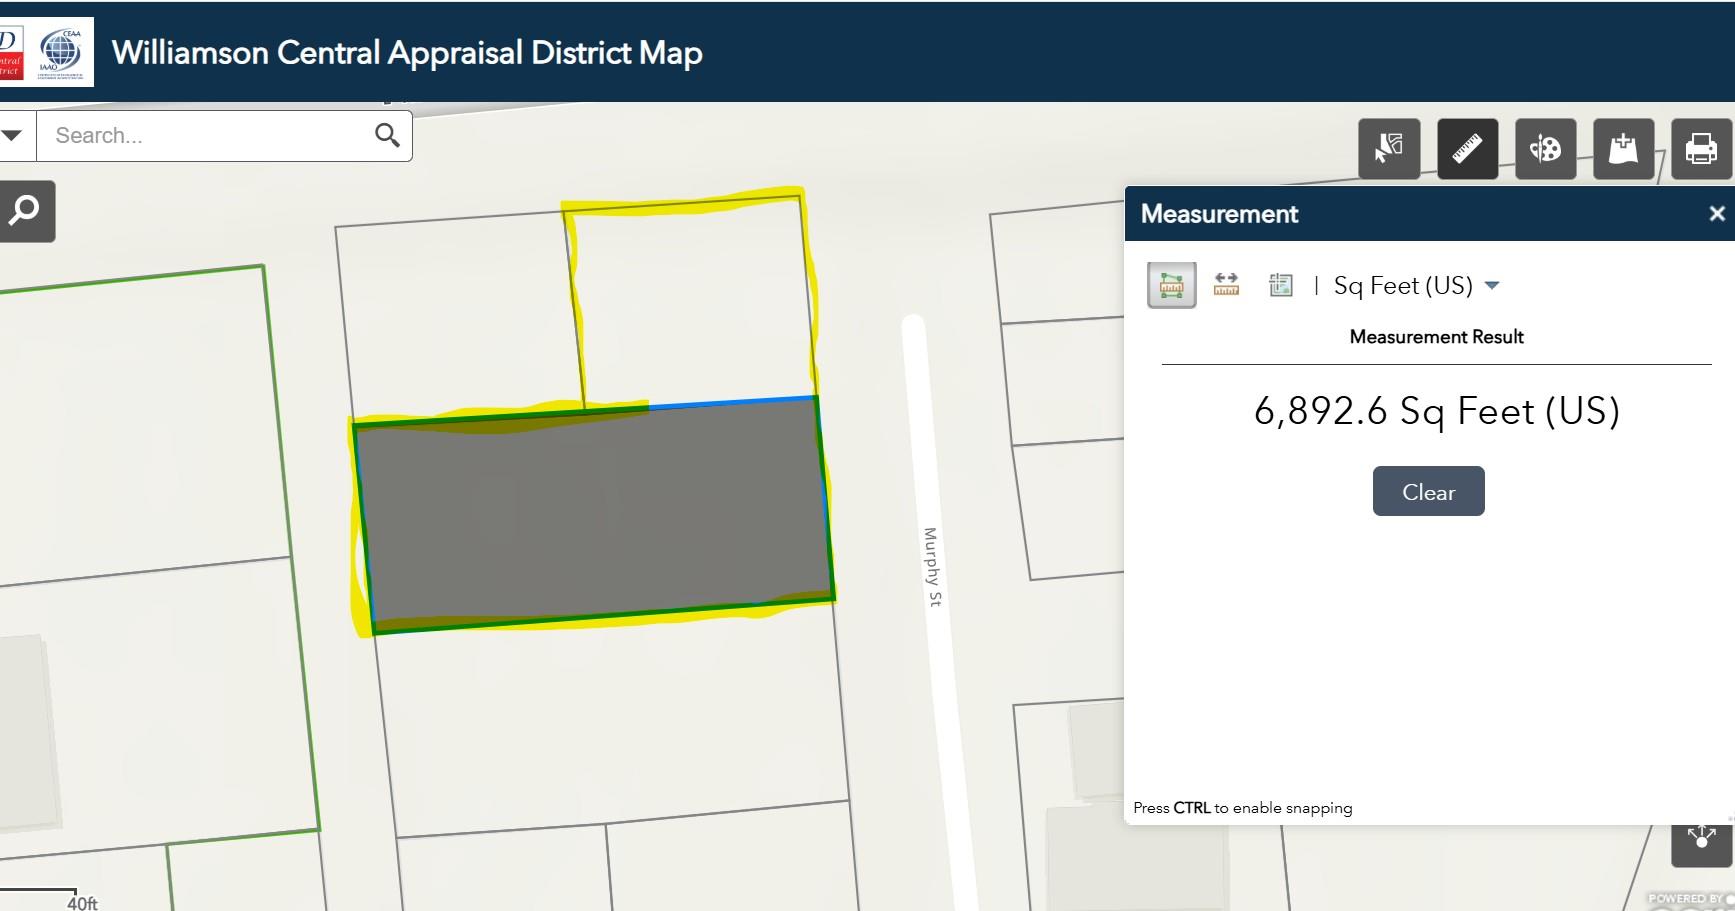Switch to Distance measurement mode
The height and width of the screenshot is (911, 1735).
1226,286
